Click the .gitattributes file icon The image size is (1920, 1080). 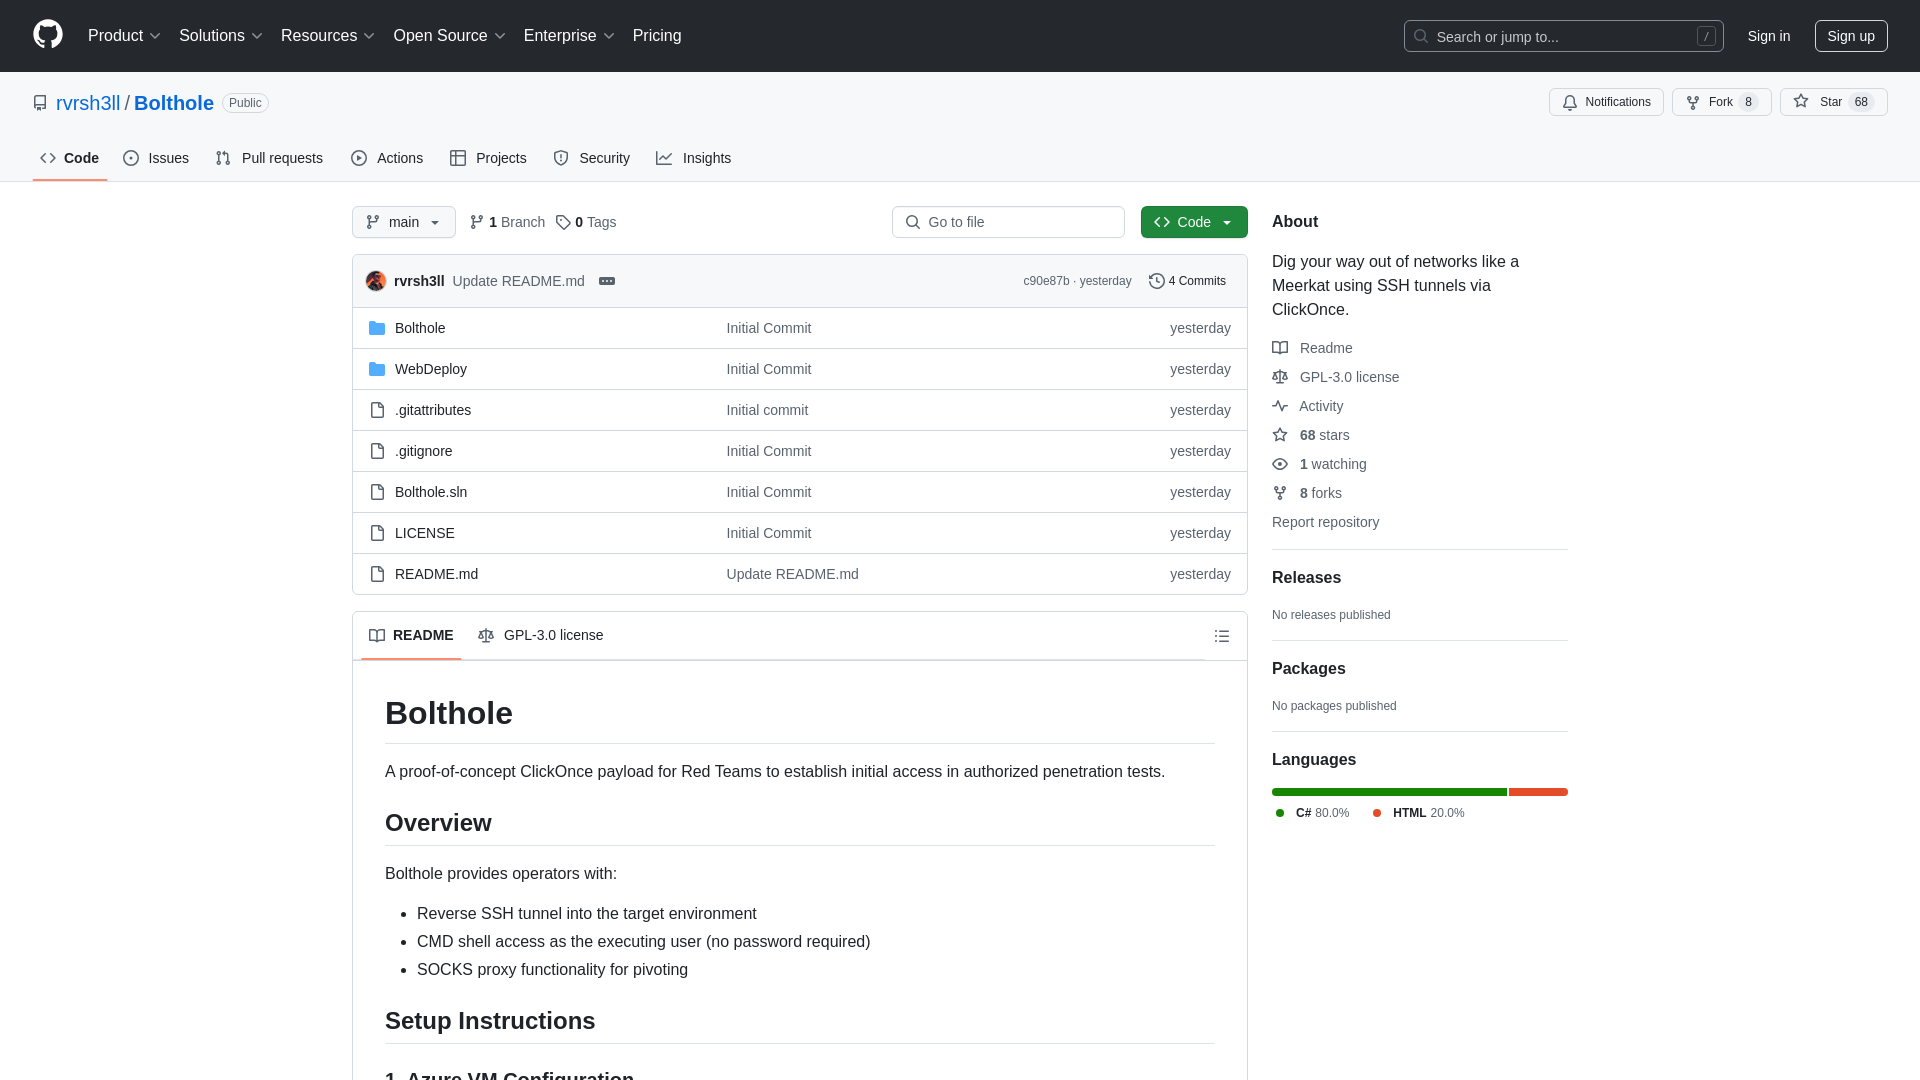(x=377, y=410)
